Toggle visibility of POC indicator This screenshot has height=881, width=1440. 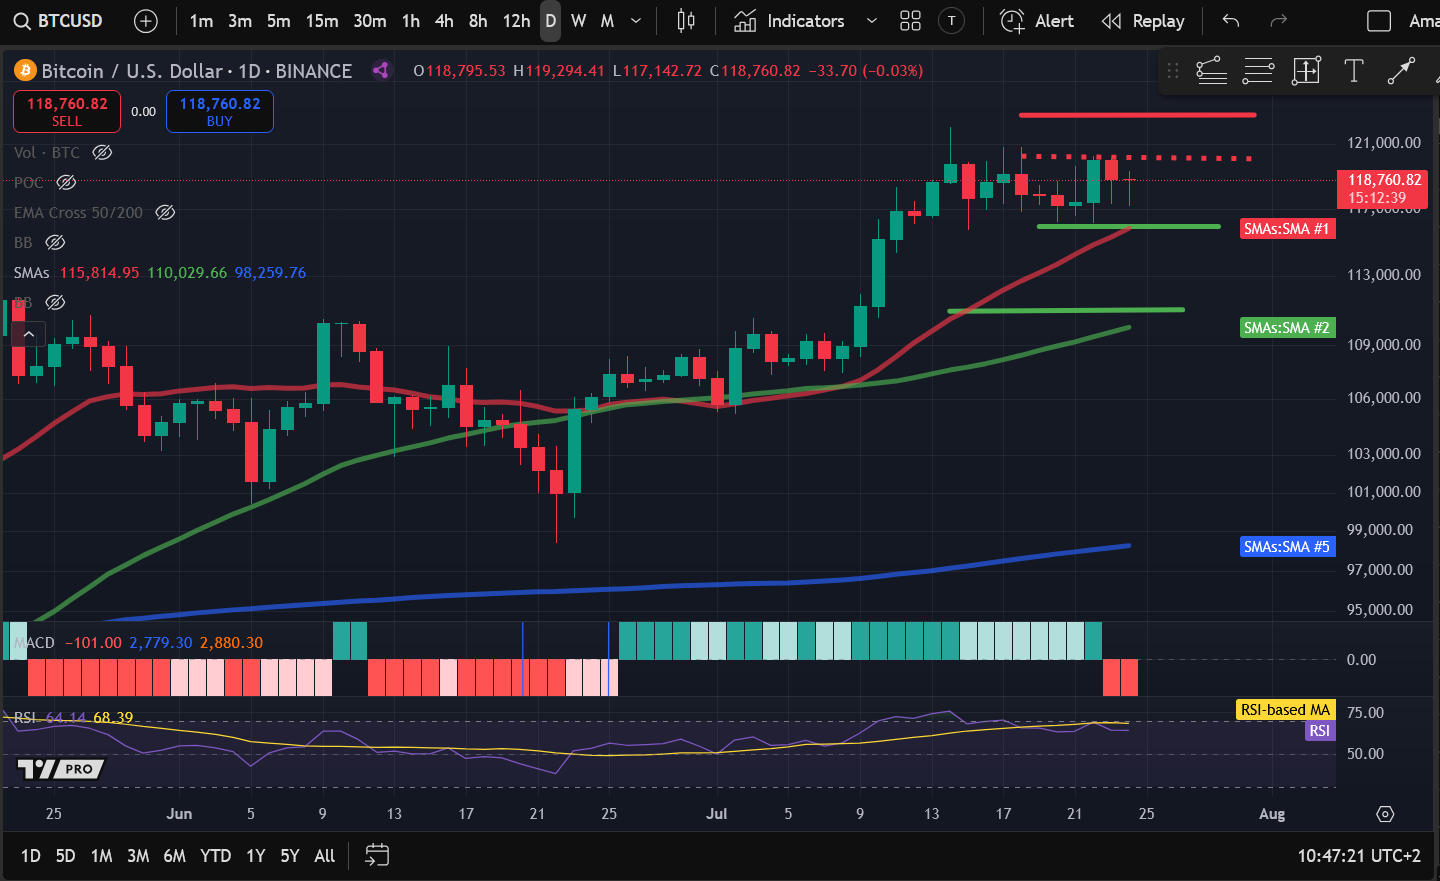click(x=66, y=183)
